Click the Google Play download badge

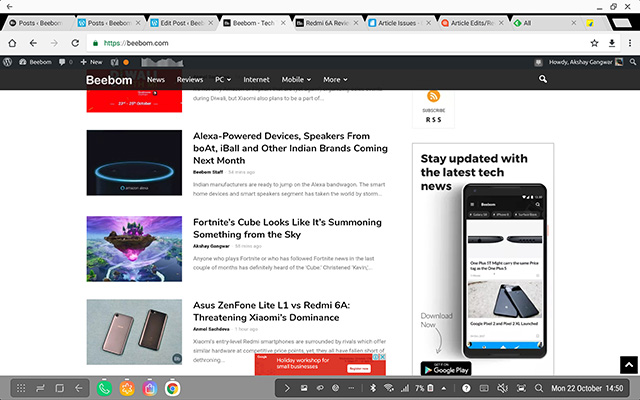click(446, 369)
